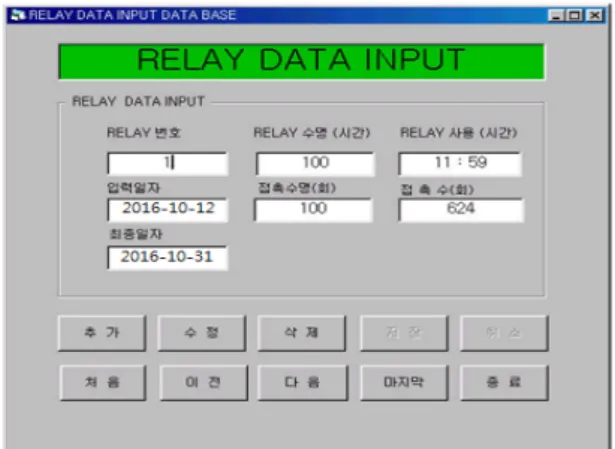The height and width of the screenshot is (449, 615).
Task: Go to the next record with 다음
Action: point(303,382)
